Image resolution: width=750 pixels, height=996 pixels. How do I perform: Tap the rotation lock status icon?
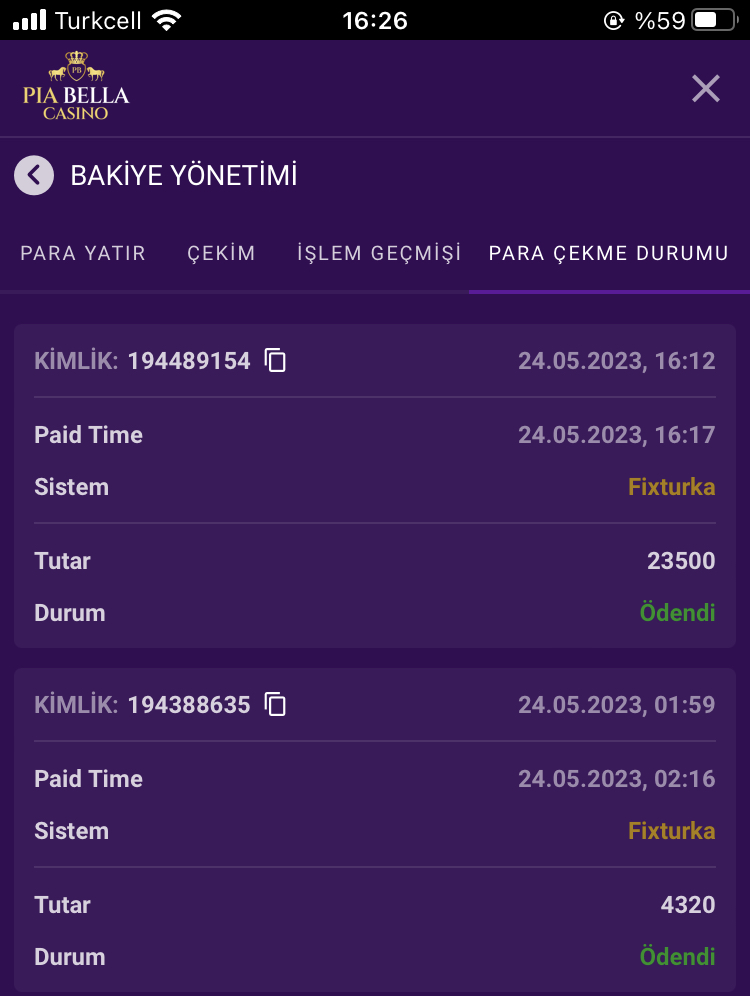(614, 20)
